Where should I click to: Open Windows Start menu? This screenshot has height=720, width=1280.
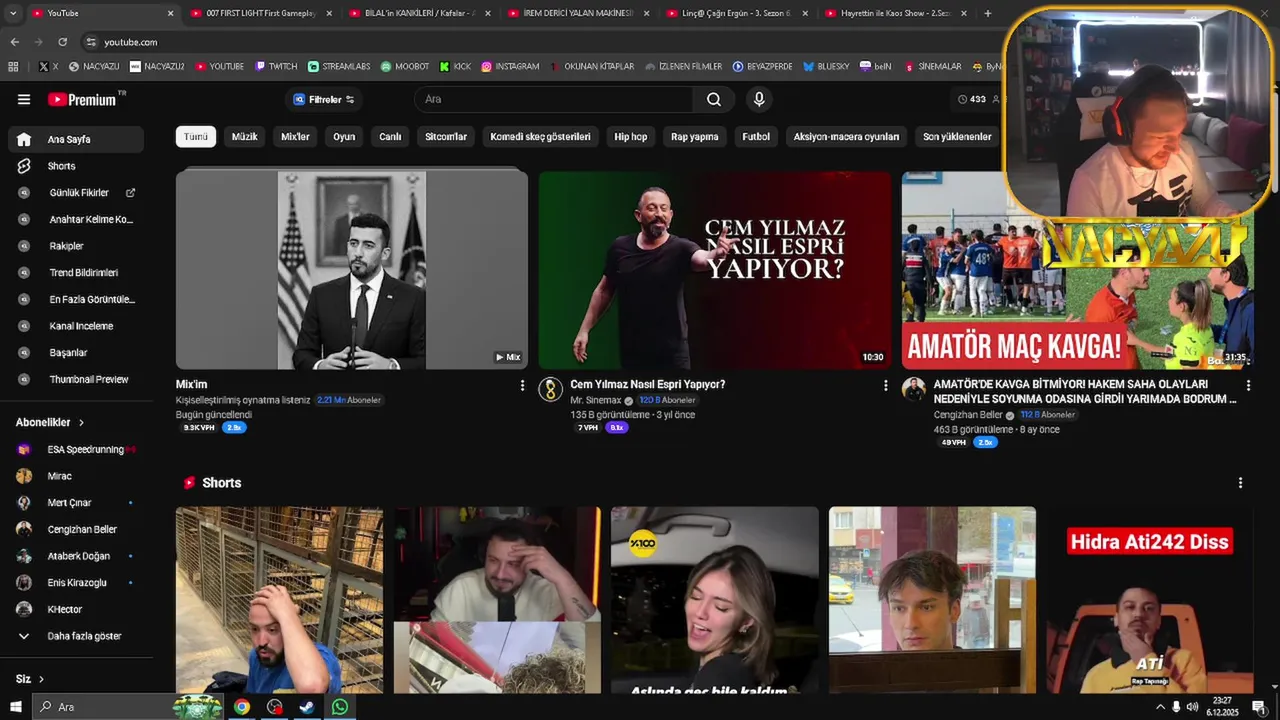click(x=15, y=707)
